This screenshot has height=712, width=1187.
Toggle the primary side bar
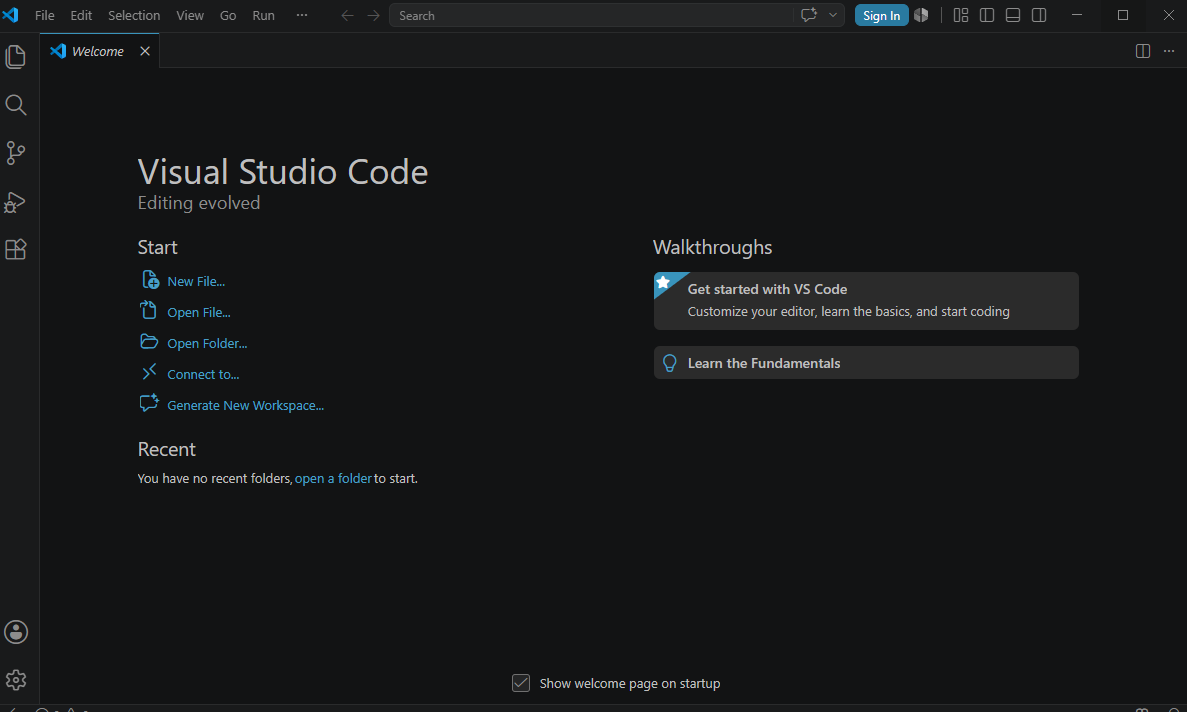tap(986, 15)
